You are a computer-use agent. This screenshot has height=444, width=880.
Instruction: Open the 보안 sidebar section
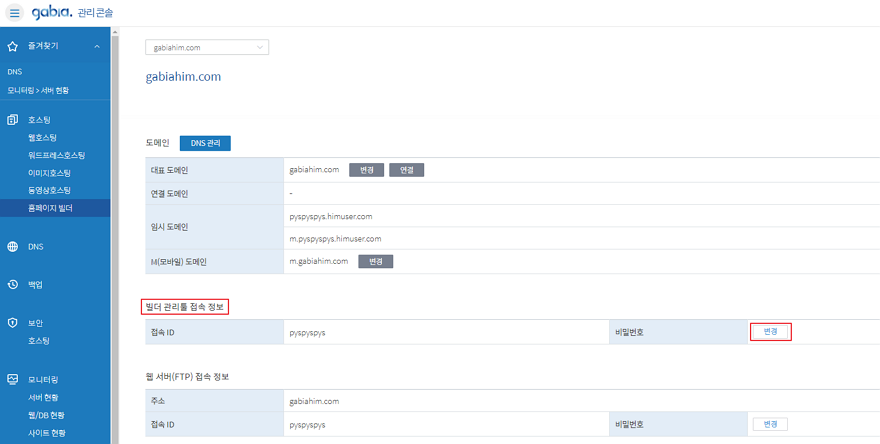point(35,323)
